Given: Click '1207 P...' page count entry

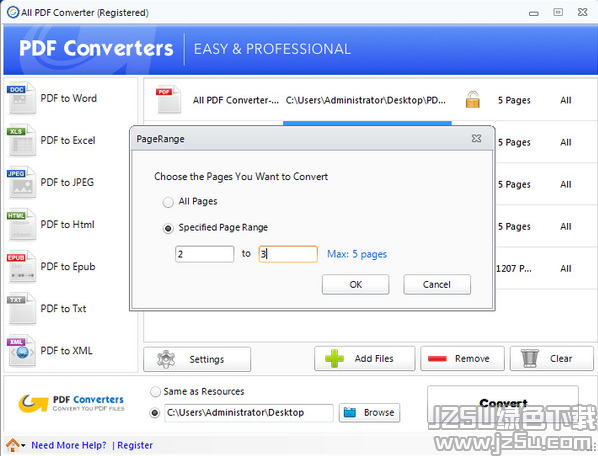Looking at the screenshot, I should click(514, 269).
